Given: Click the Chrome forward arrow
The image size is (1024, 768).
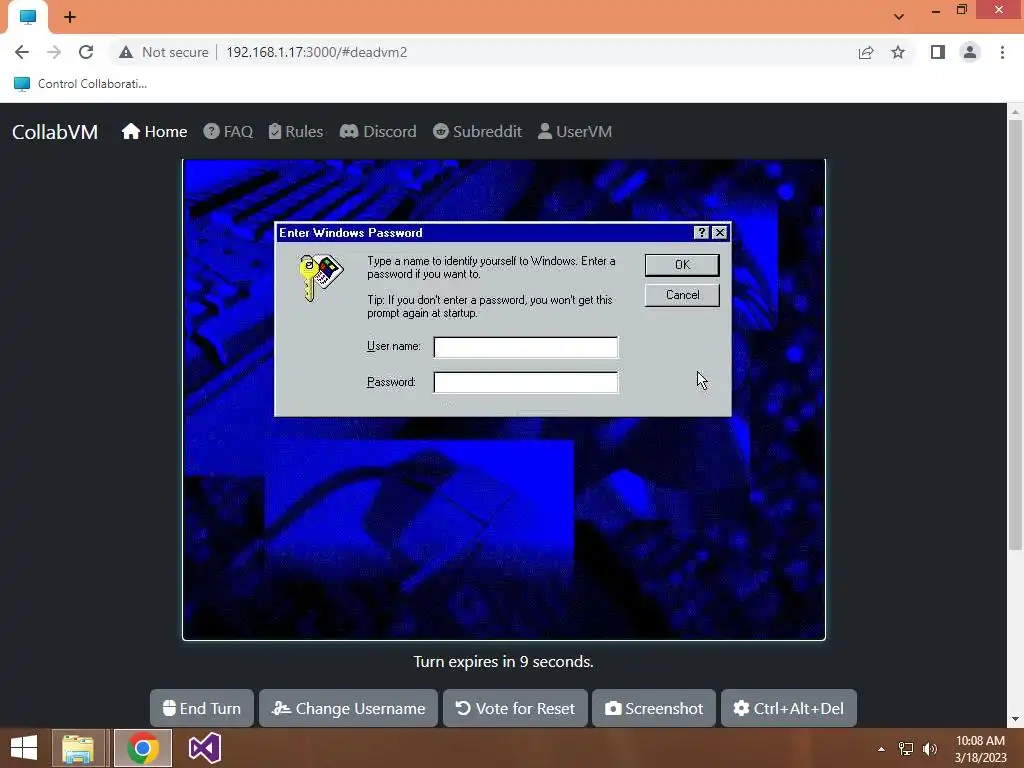Looking at the screenshot, I should 54,52.
